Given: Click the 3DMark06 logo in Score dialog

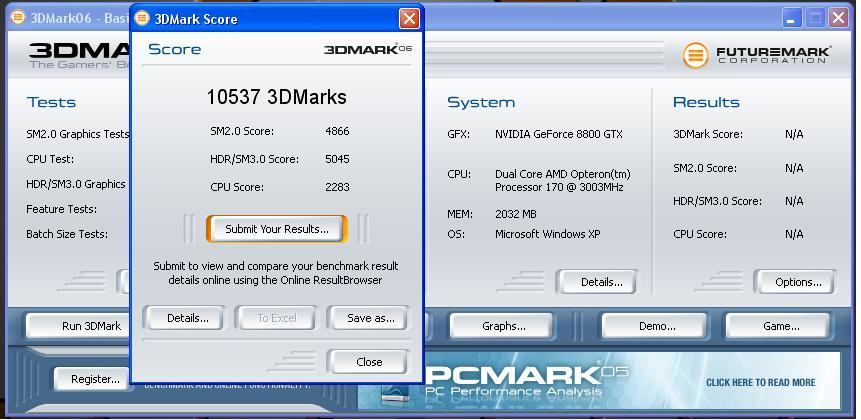Looking at the screenshot, I should click(x=368, y=49).
